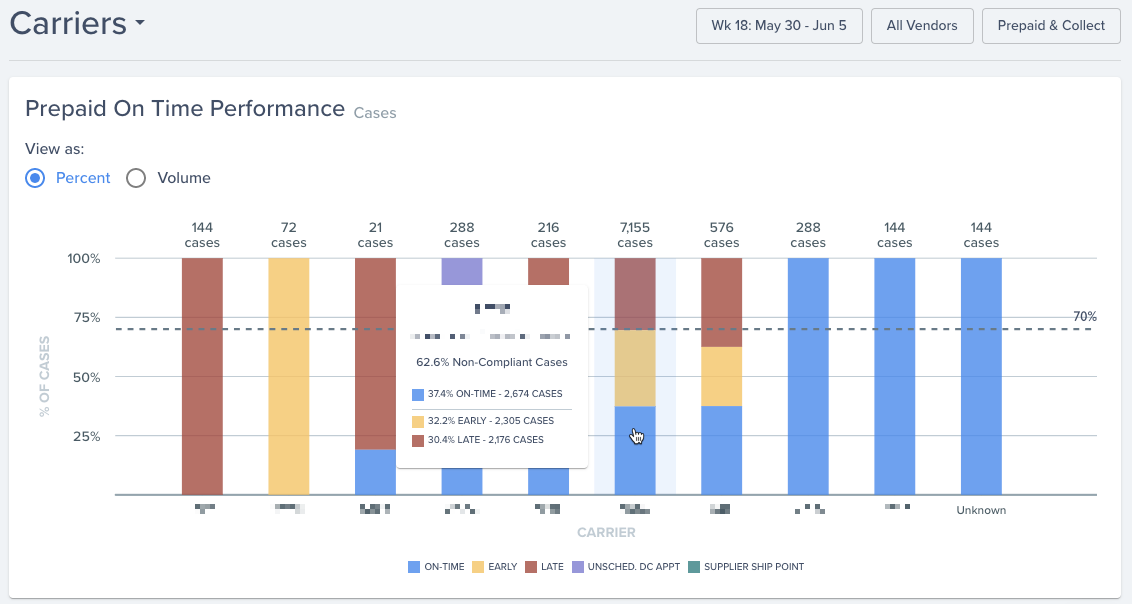Open the Carriers title dropdown arrow
This screenshot has height=604, width=1132.
click(x=139, y=23)
